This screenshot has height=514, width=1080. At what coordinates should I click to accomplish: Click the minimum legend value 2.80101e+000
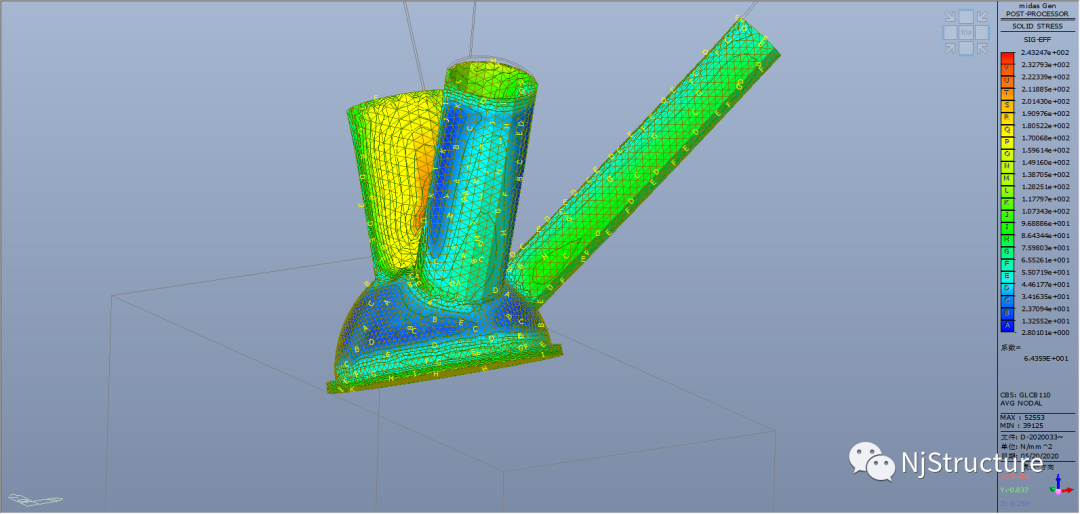pos(1046,333)
